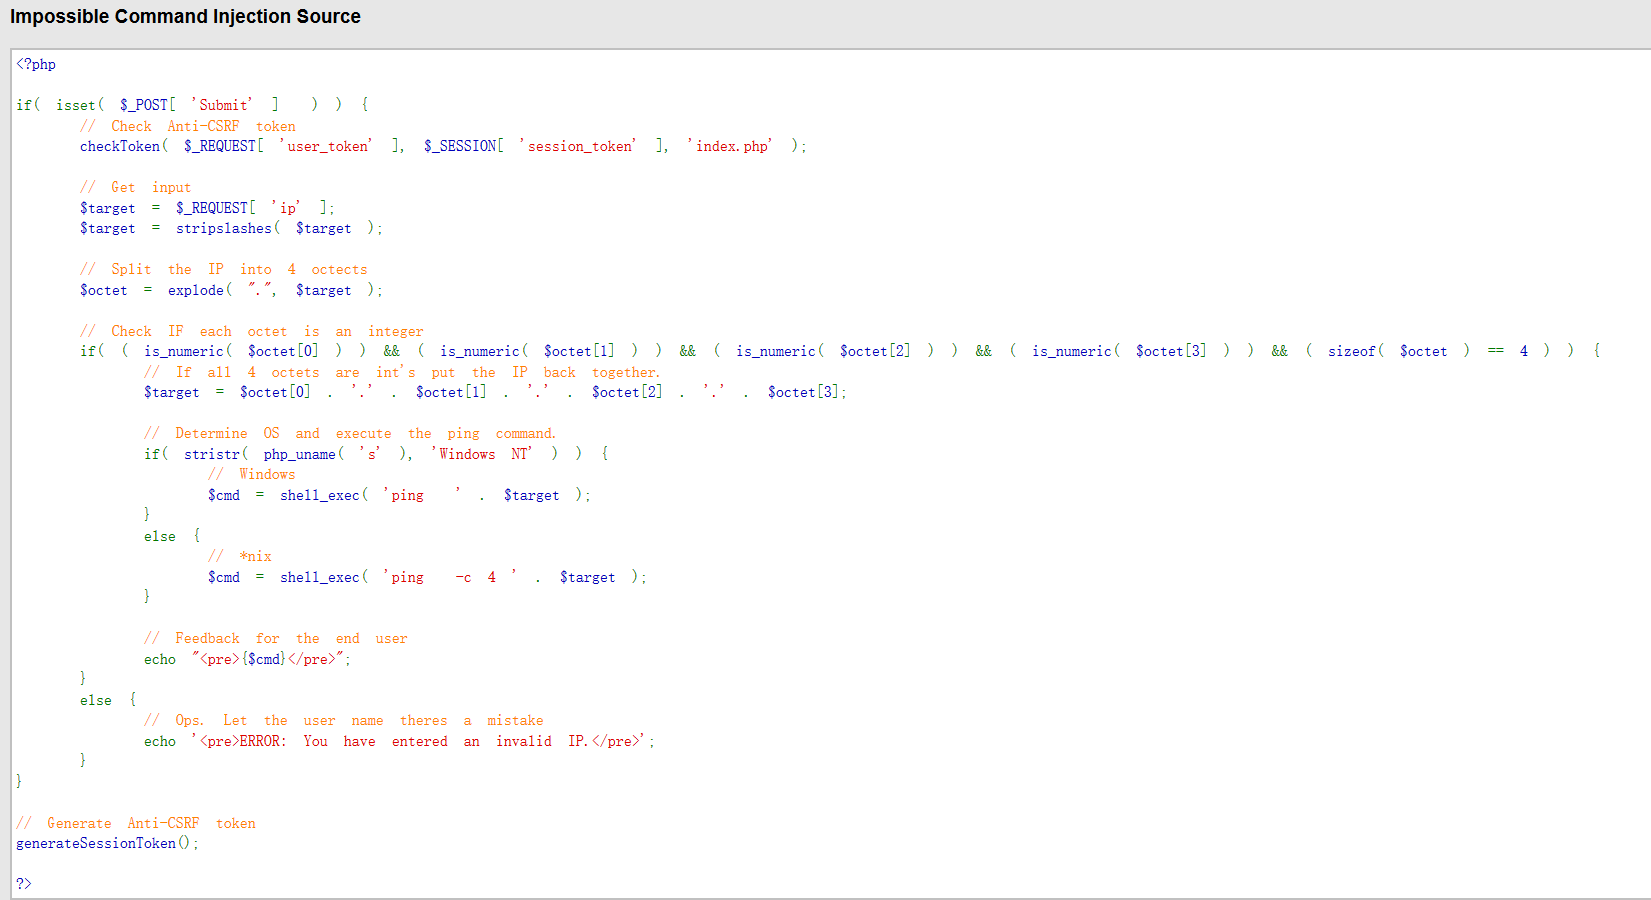Click the 'Impossible Command Injection Source' heading
The height and width of the screenshot is (900, 1651).
pos(185,17)
